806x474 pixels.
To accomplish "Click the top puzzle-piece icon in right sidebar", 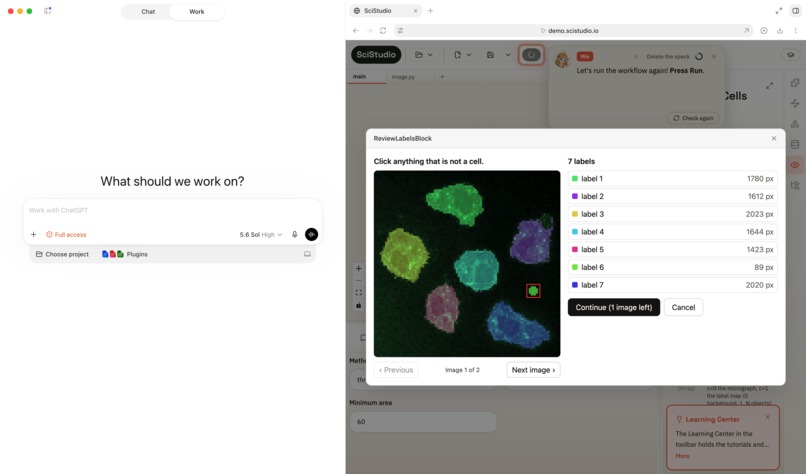I will coord(795,83).
